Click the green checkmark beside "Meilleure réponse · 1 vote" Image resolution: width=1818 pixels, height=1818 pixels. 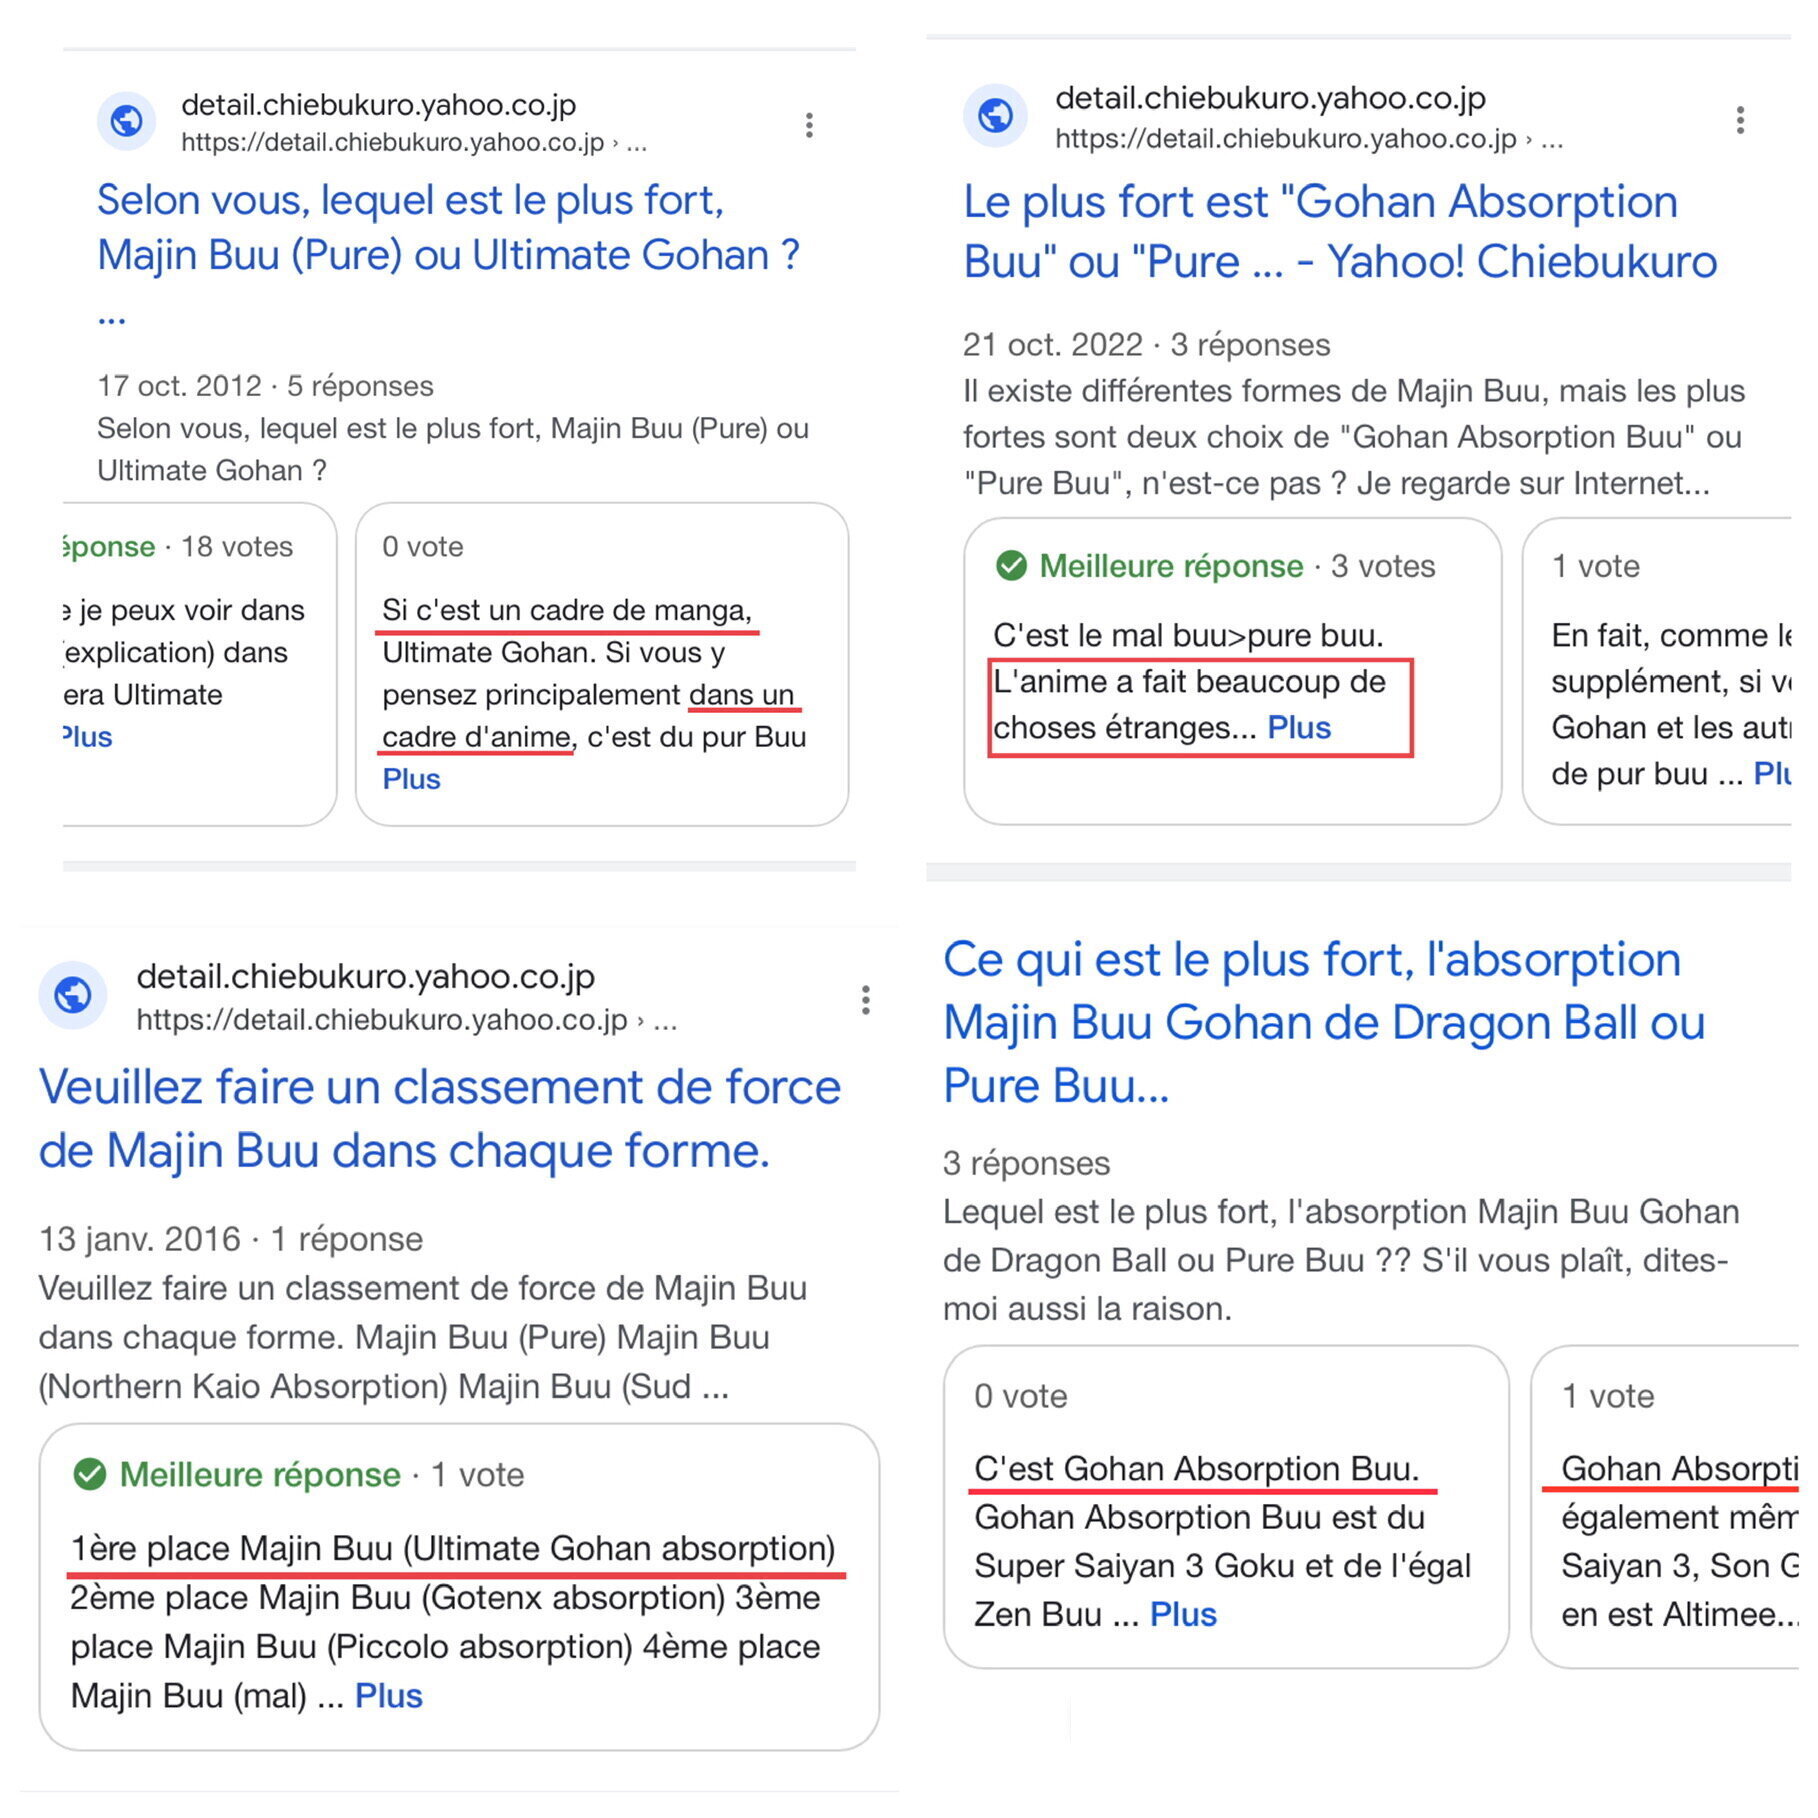(90, 1474)
